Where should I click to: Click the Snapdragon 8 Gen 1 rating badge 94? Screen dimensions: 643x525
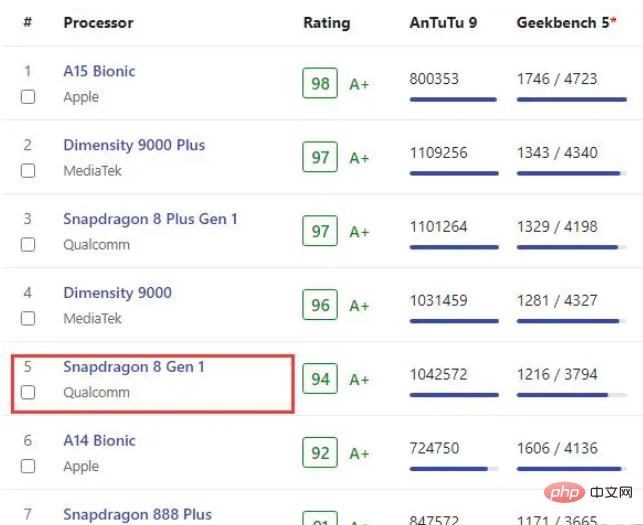click(x=320, y=380)
